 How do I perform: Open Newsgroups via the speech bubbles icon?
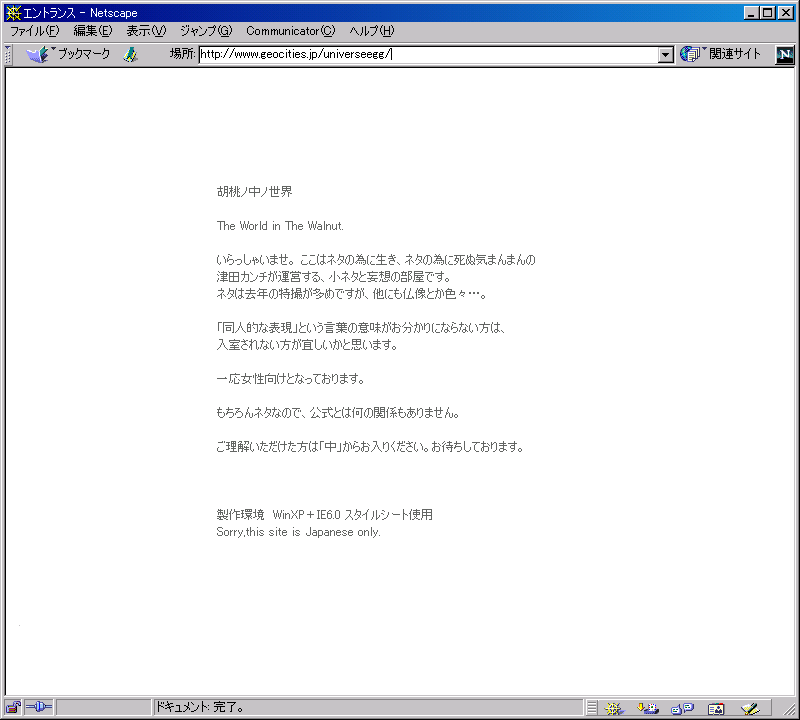[x=682, y=708]
